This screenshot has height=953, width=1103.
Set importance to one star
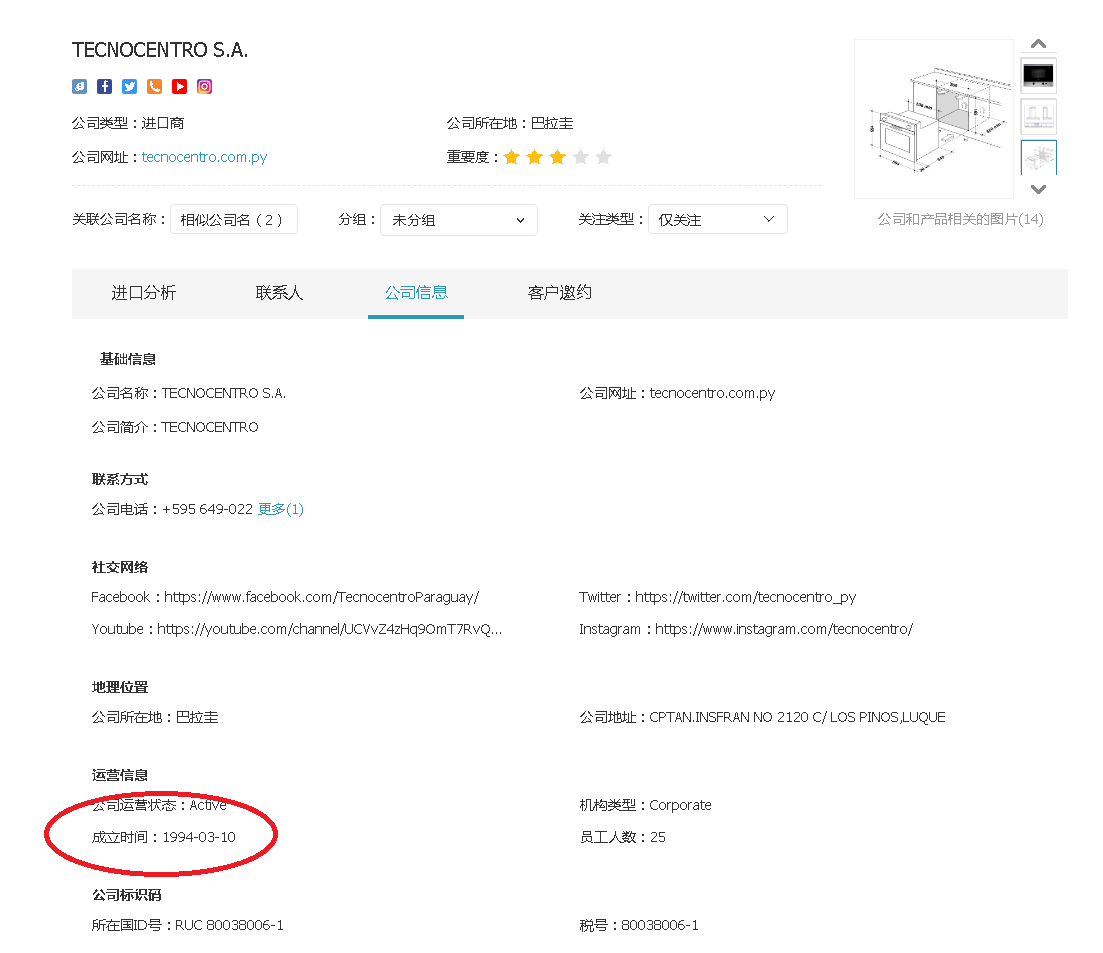coord(511,157)
